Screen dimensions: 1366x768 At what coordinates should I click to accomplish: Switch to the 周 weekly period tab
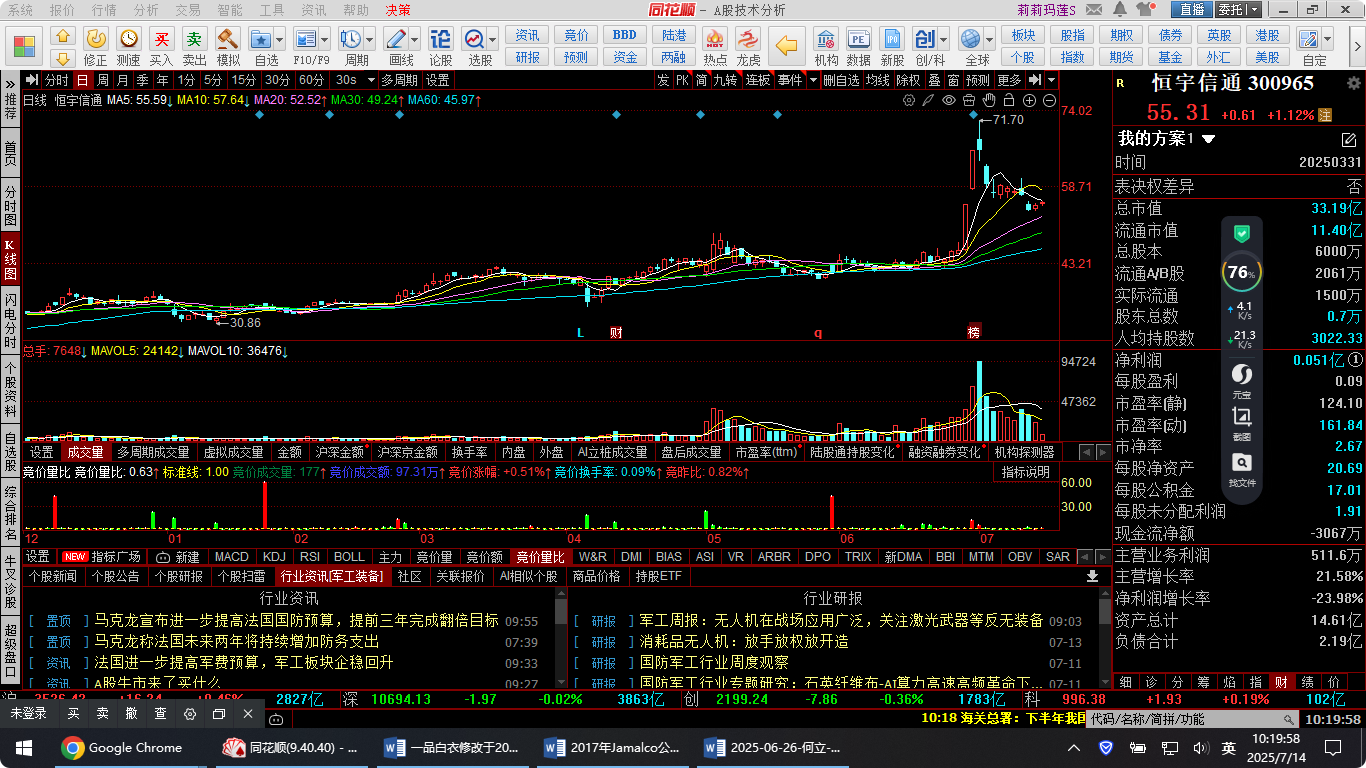103,80
